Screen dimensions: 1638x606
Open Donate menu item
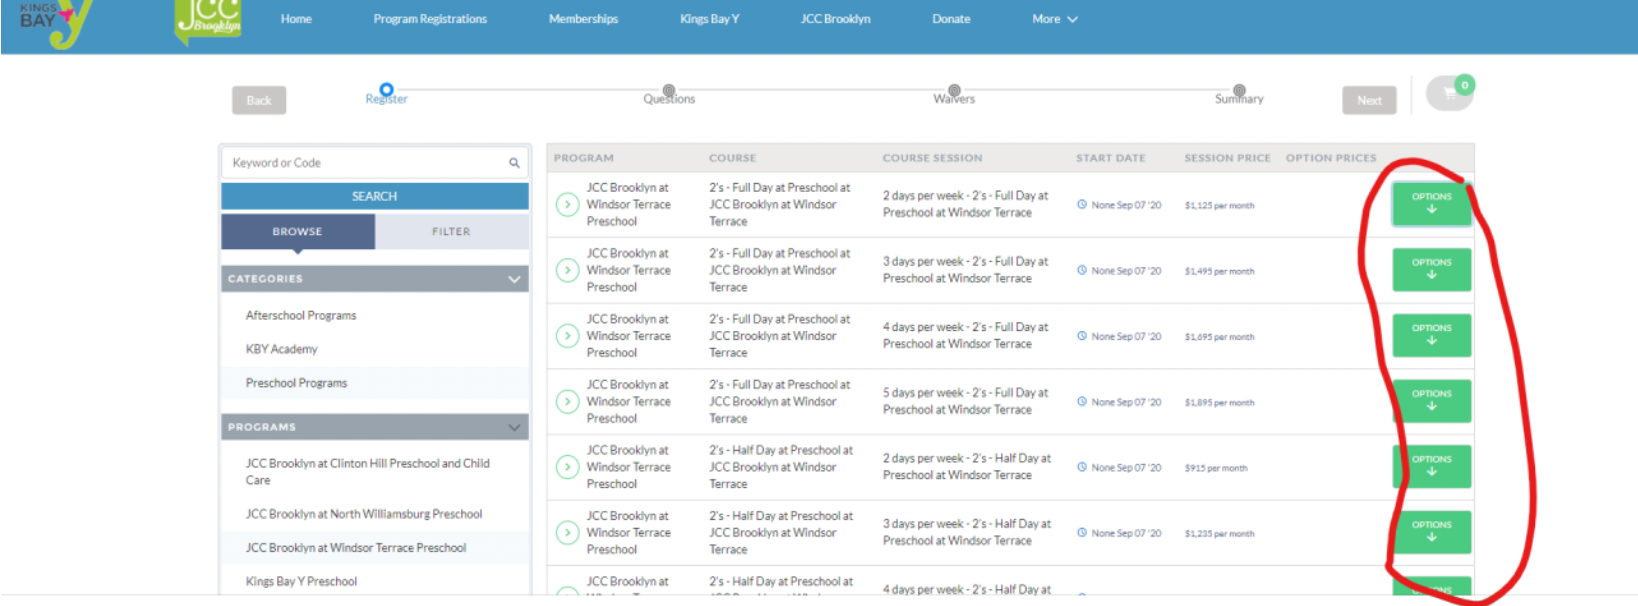951,19
